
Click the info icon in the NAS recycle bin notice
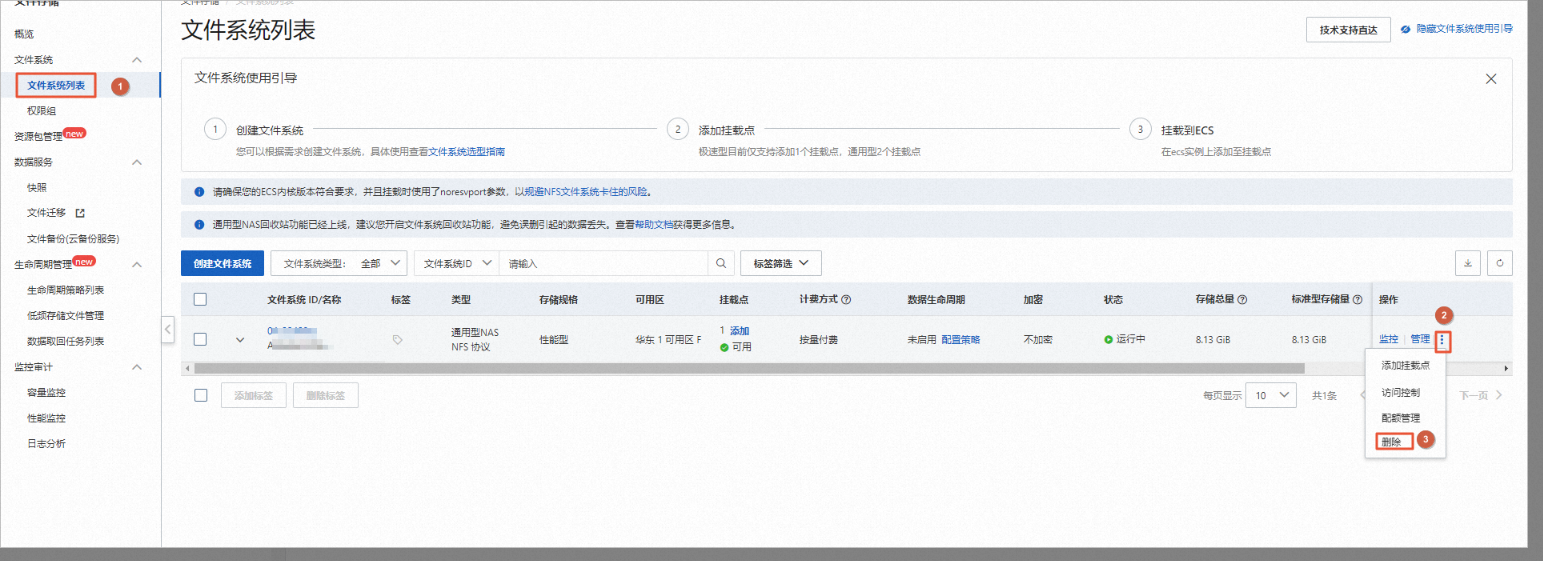point(199,225)
